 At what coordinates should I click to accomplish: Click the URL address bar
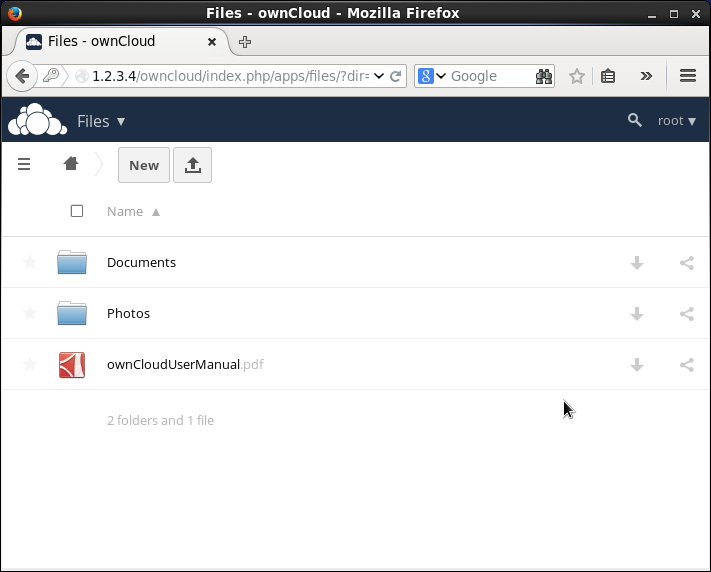(230, 76)
